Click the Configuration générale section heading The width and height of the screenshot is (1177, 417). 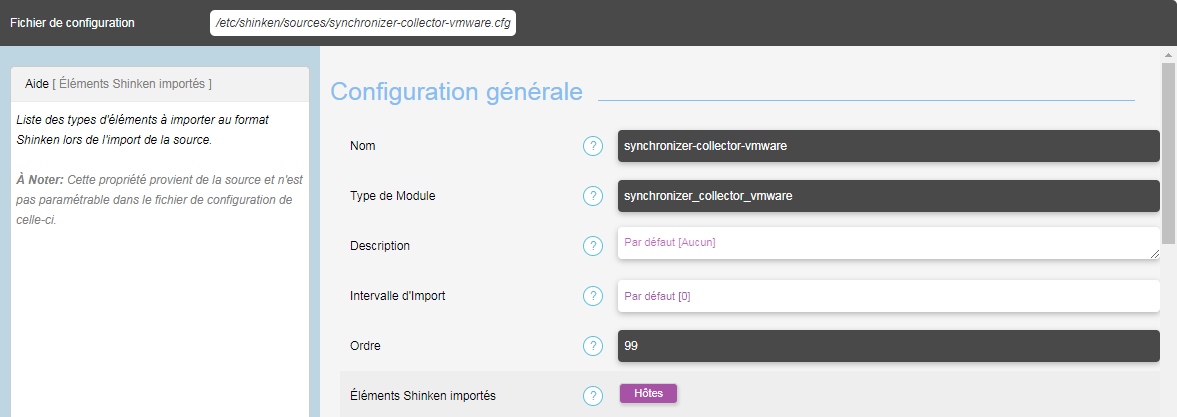click(456, 92)
